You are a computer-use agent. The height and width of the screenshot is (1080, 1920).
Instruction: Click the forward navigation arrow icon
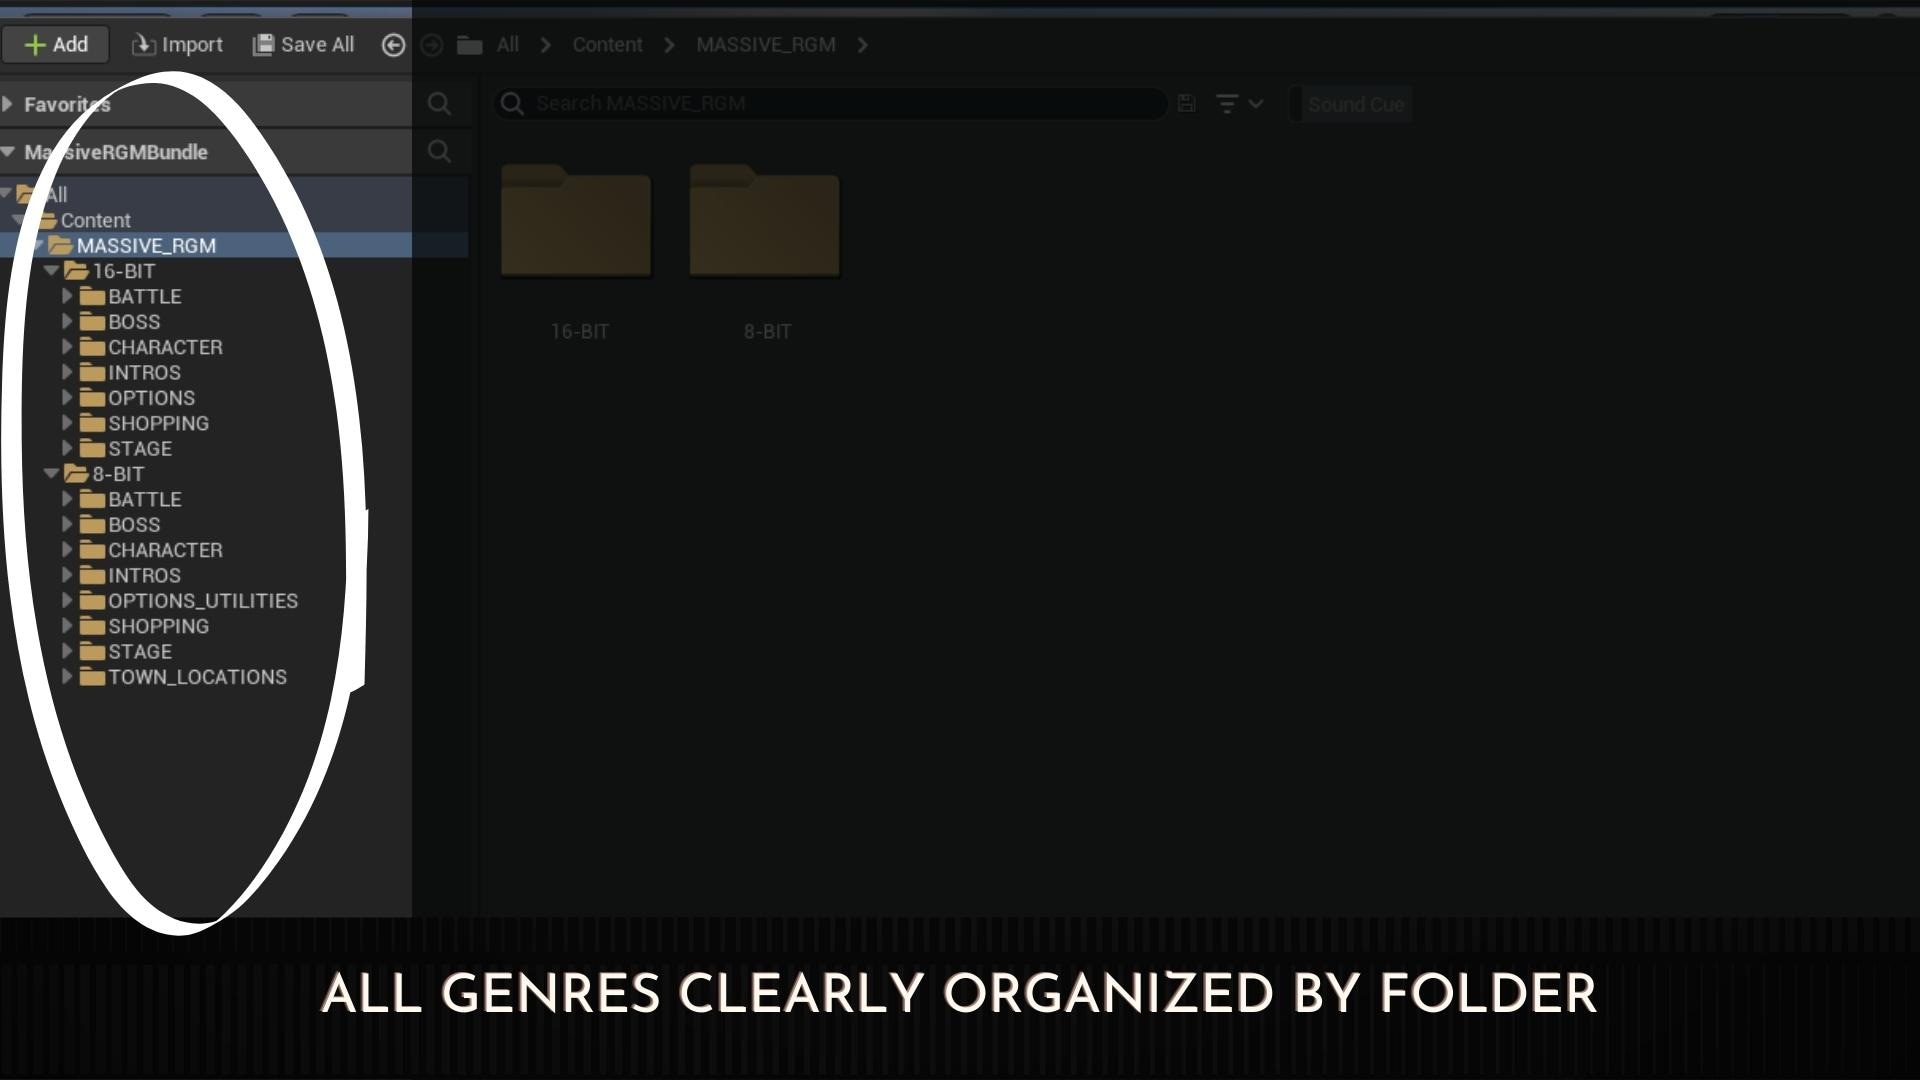coord(432,45)
